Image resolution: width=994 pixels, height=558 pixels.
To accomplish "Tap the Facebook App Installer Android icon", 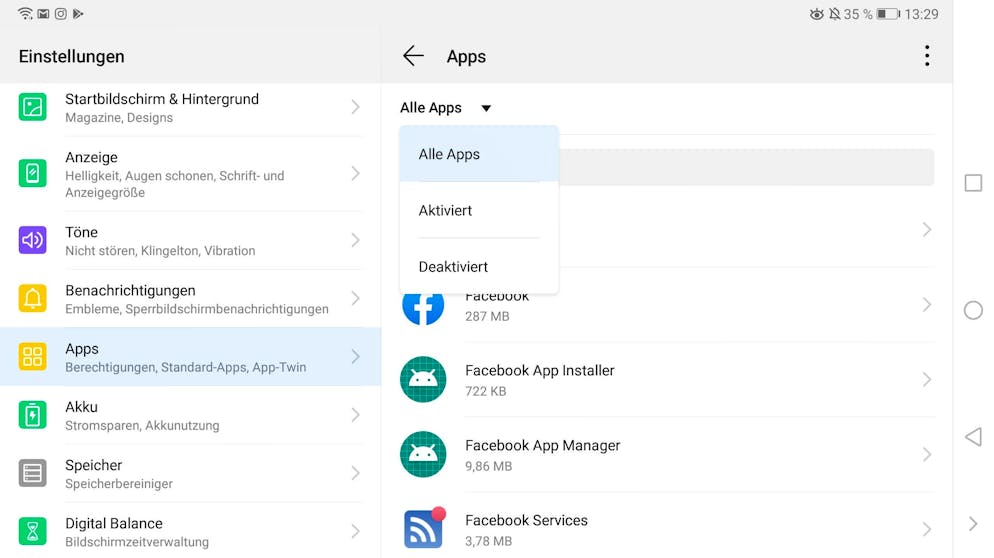I will [423, 379].
